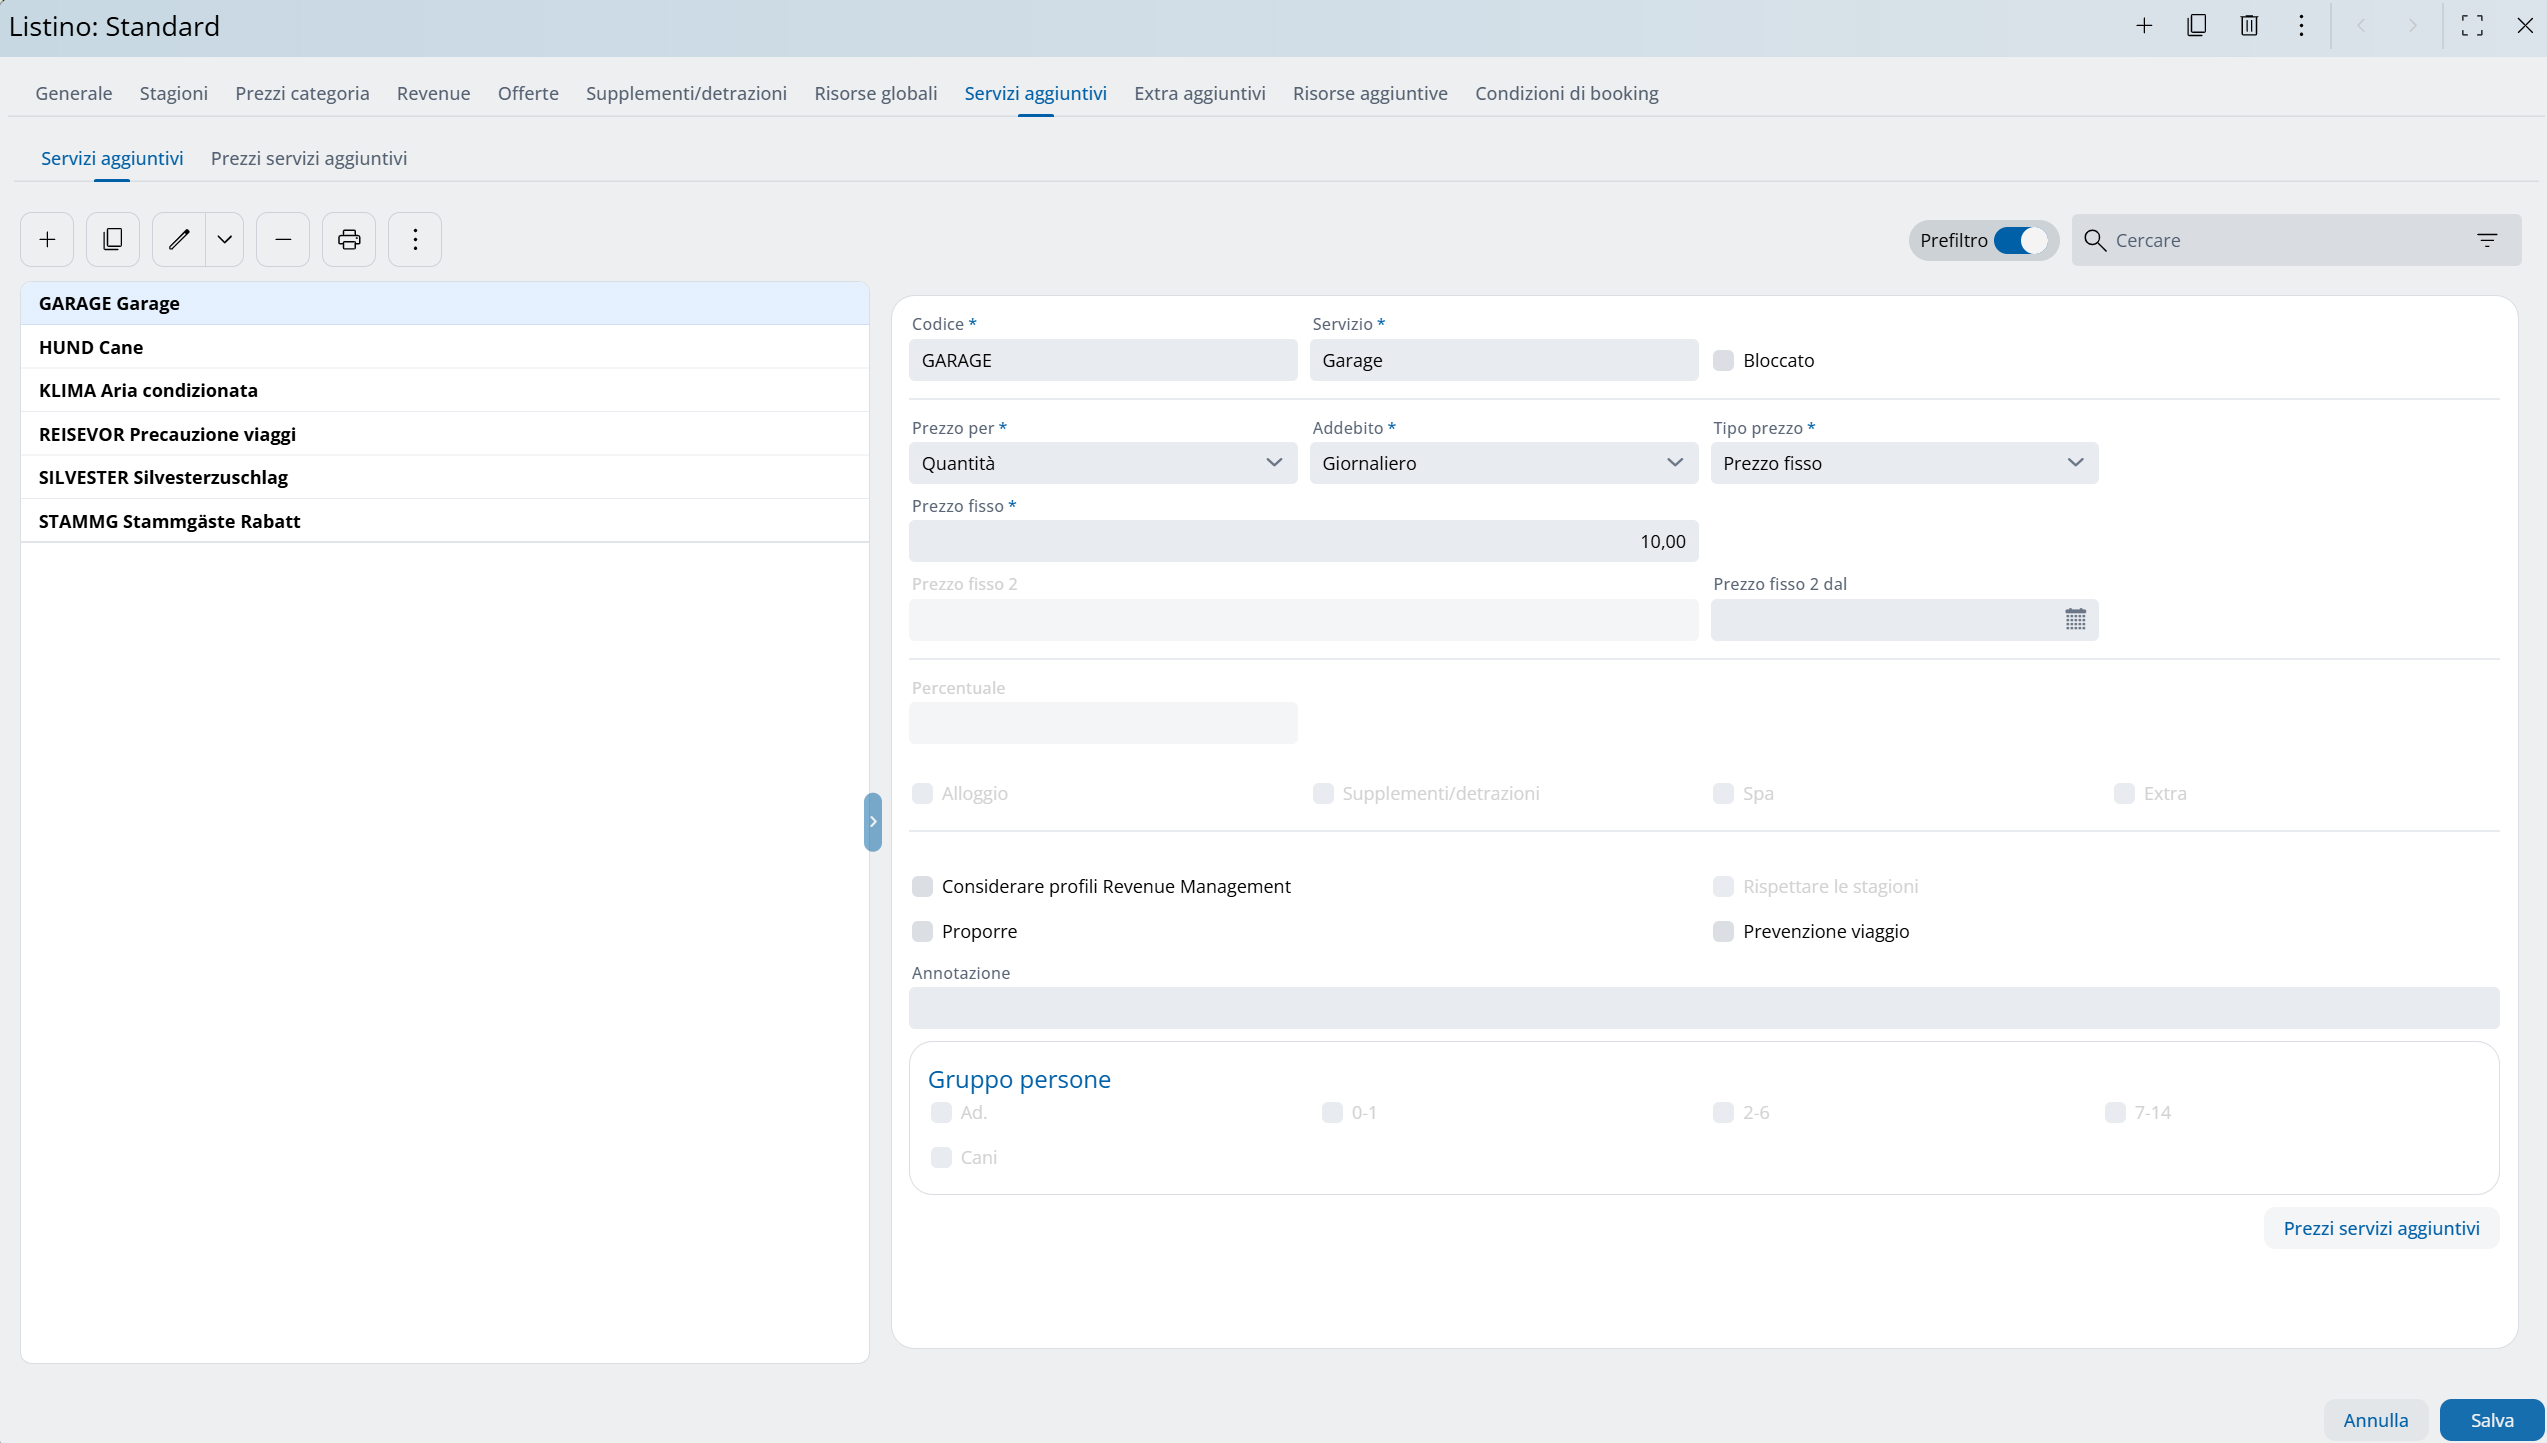The width and height of the screenshot is (2547, 1443).
Task: Open the Prezzi servizi aggiuntivi sub-tab
Action: [308, 158]
